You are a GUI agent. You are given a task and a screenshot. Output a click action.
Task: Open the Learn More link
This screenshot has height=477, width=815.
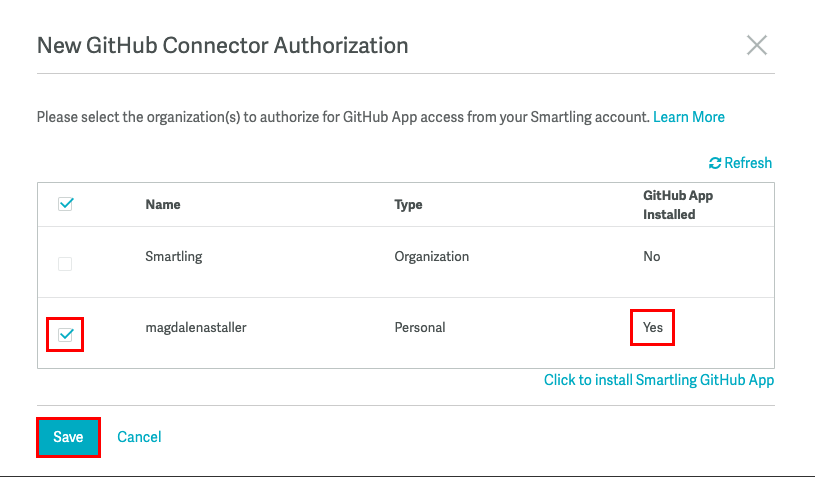coord(688,117)
